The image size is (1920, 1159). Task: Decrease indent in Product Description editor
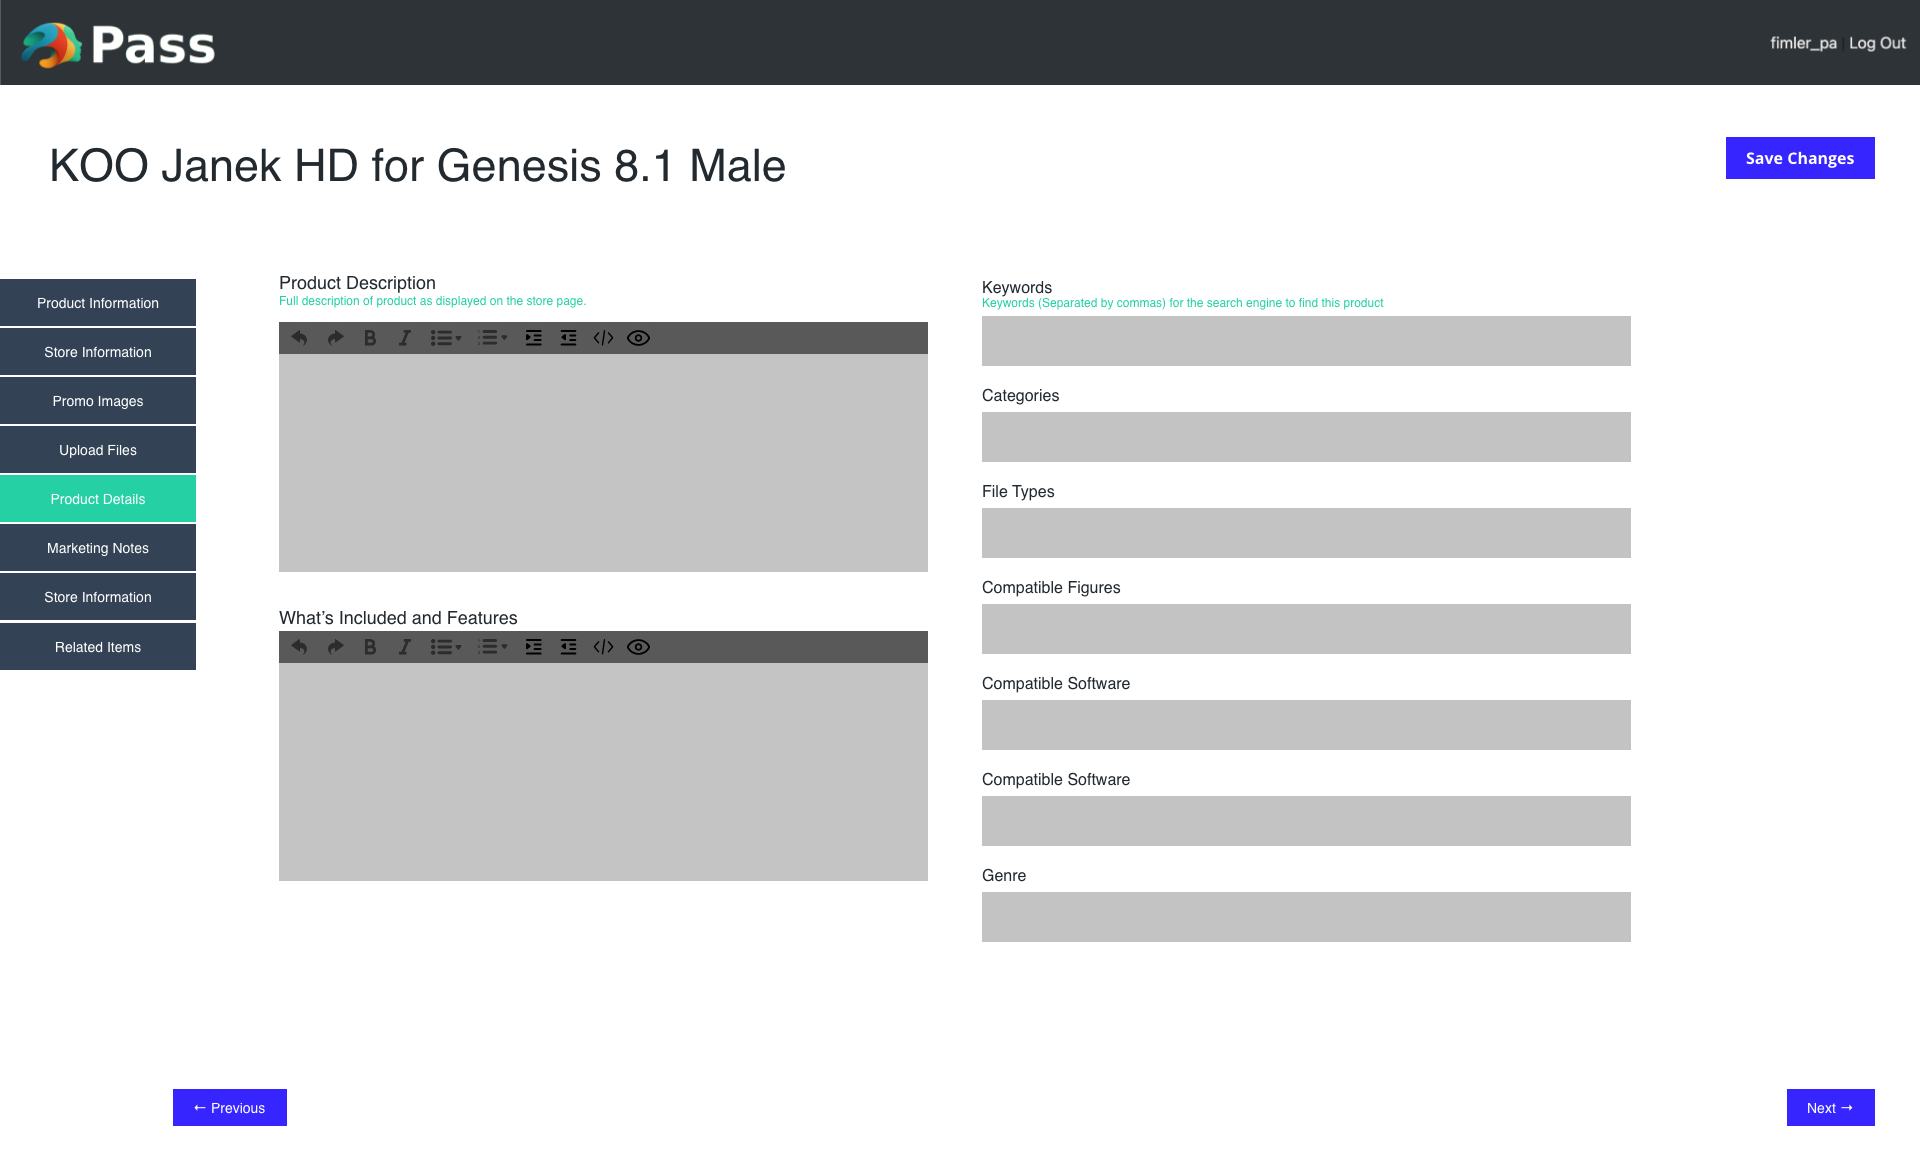point(568,338)
